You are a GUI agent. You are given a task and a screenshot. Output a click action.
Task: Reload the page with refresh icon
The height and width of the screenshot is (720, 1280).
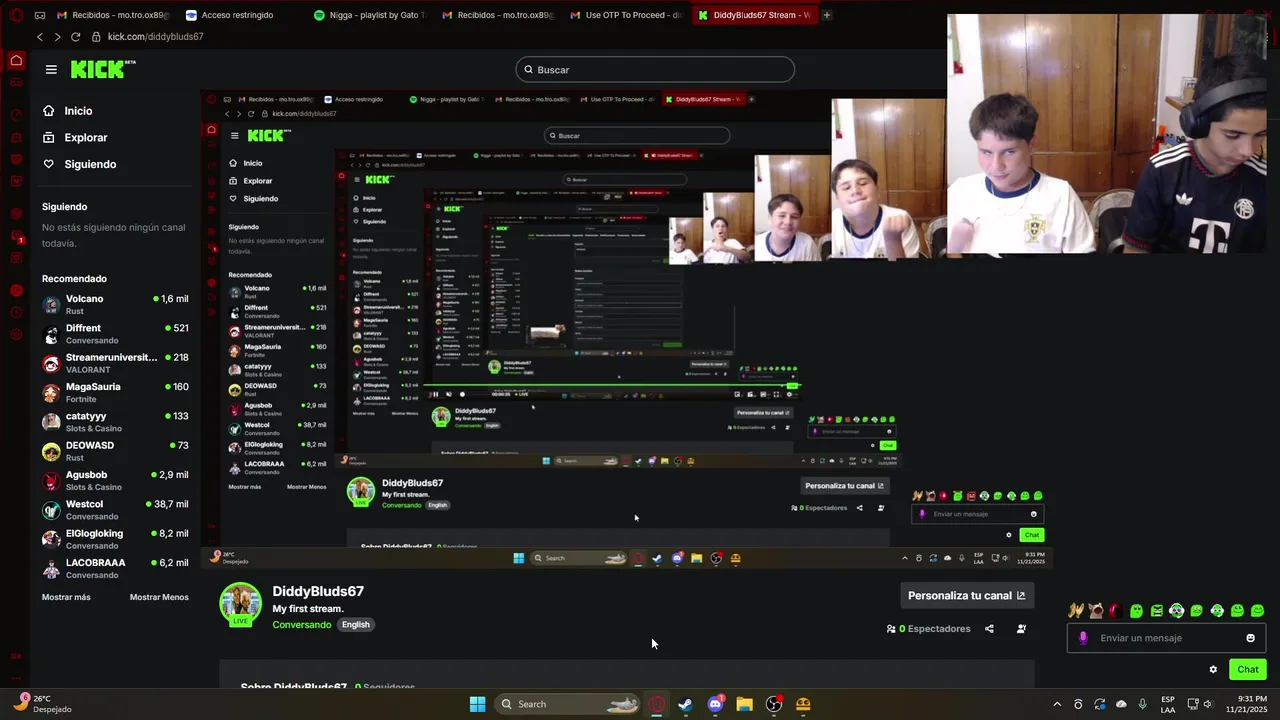click(75, 37)
